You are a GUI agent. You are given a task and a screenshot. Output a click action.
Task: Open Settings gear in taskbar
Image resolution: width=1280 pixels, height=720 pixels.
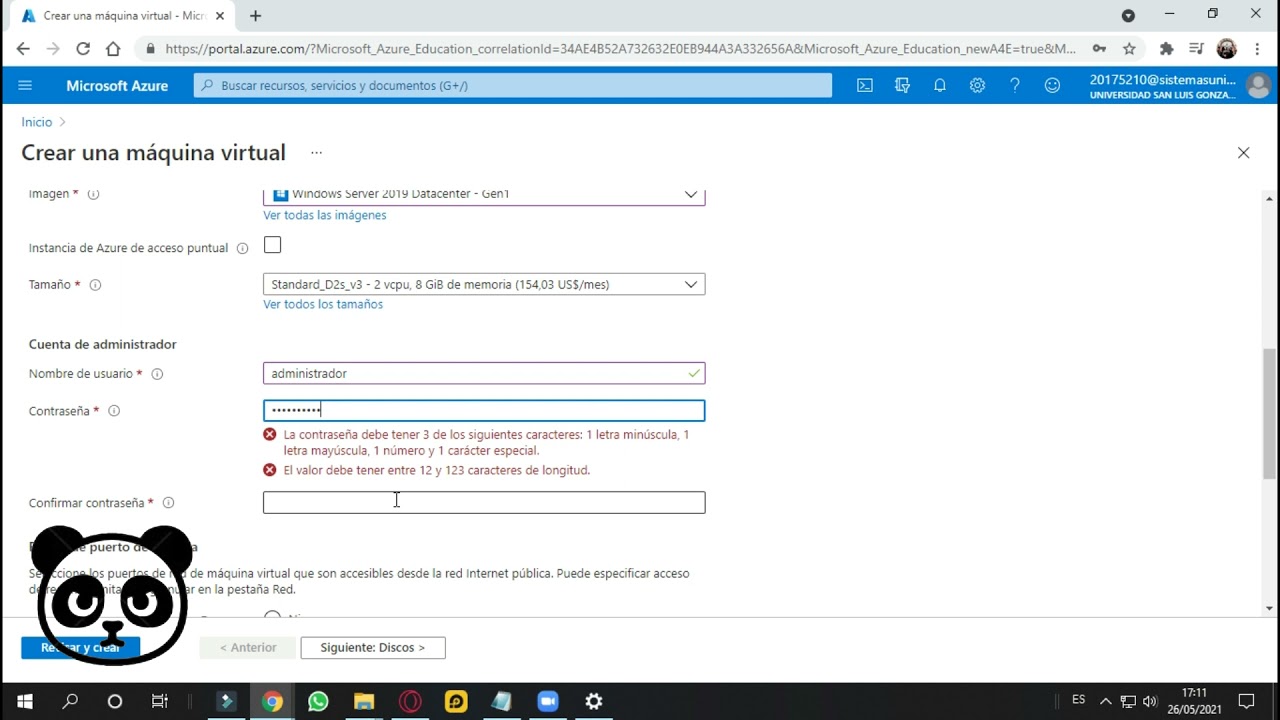point(594,701)
